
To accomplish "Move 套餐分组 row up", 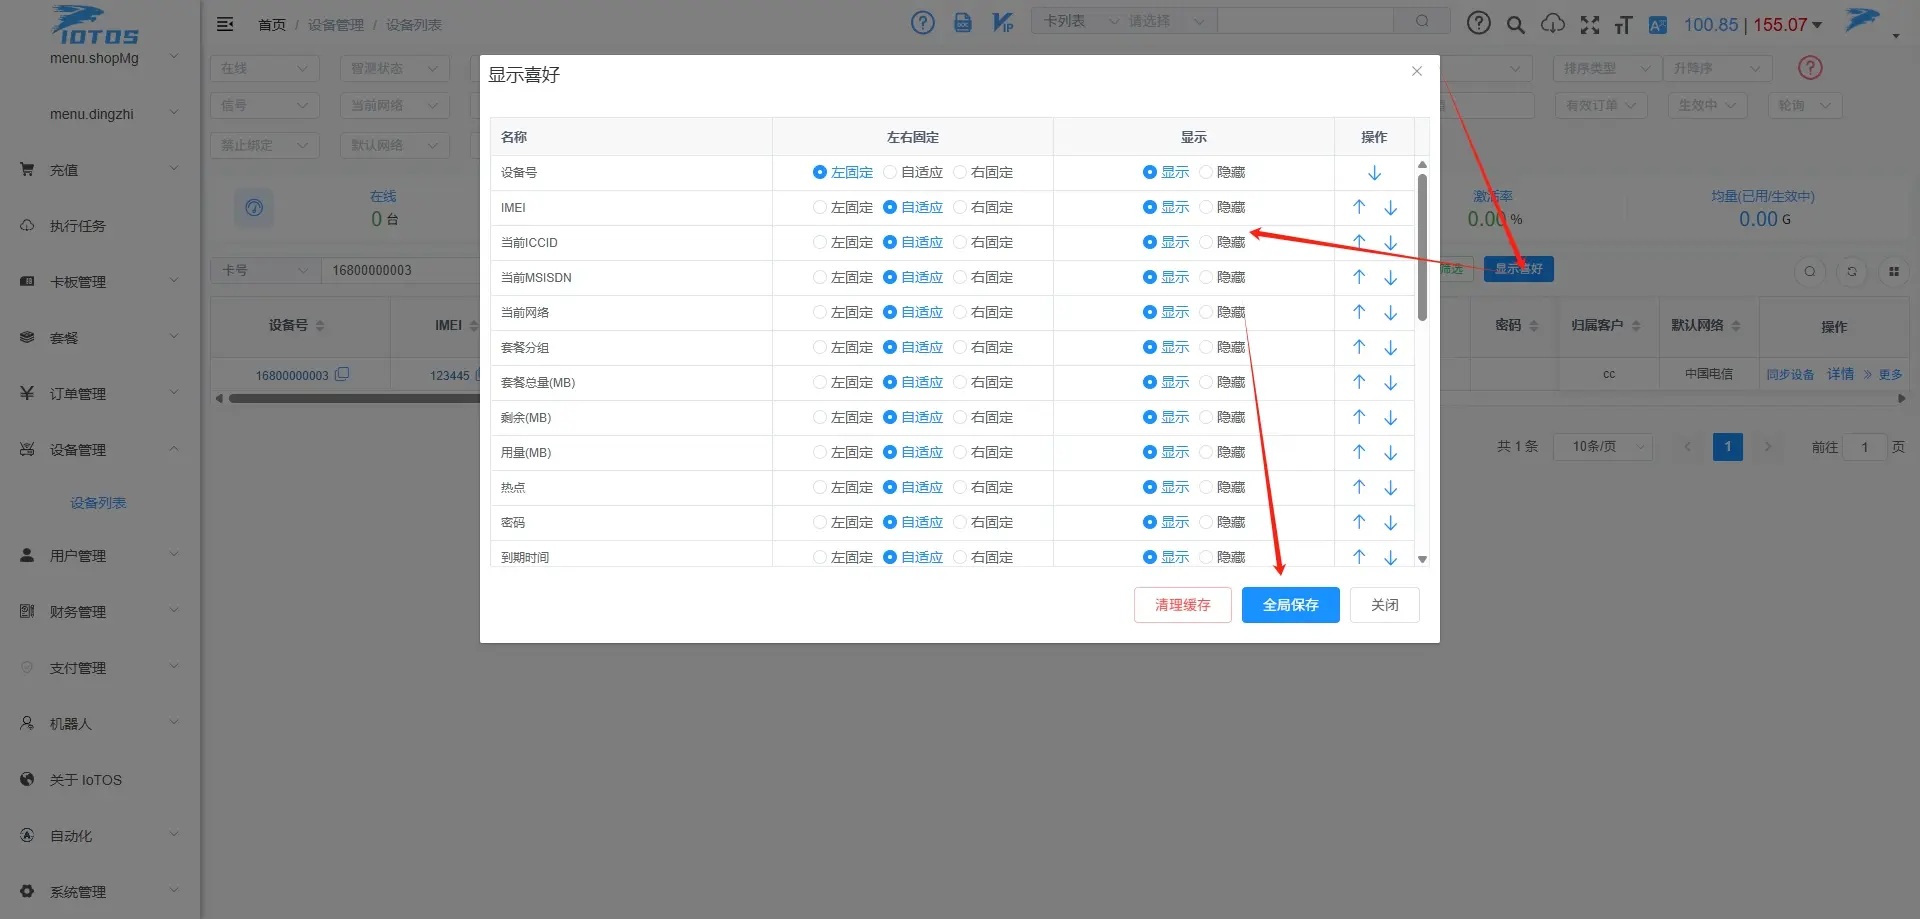I will (x=1359, y=347).
